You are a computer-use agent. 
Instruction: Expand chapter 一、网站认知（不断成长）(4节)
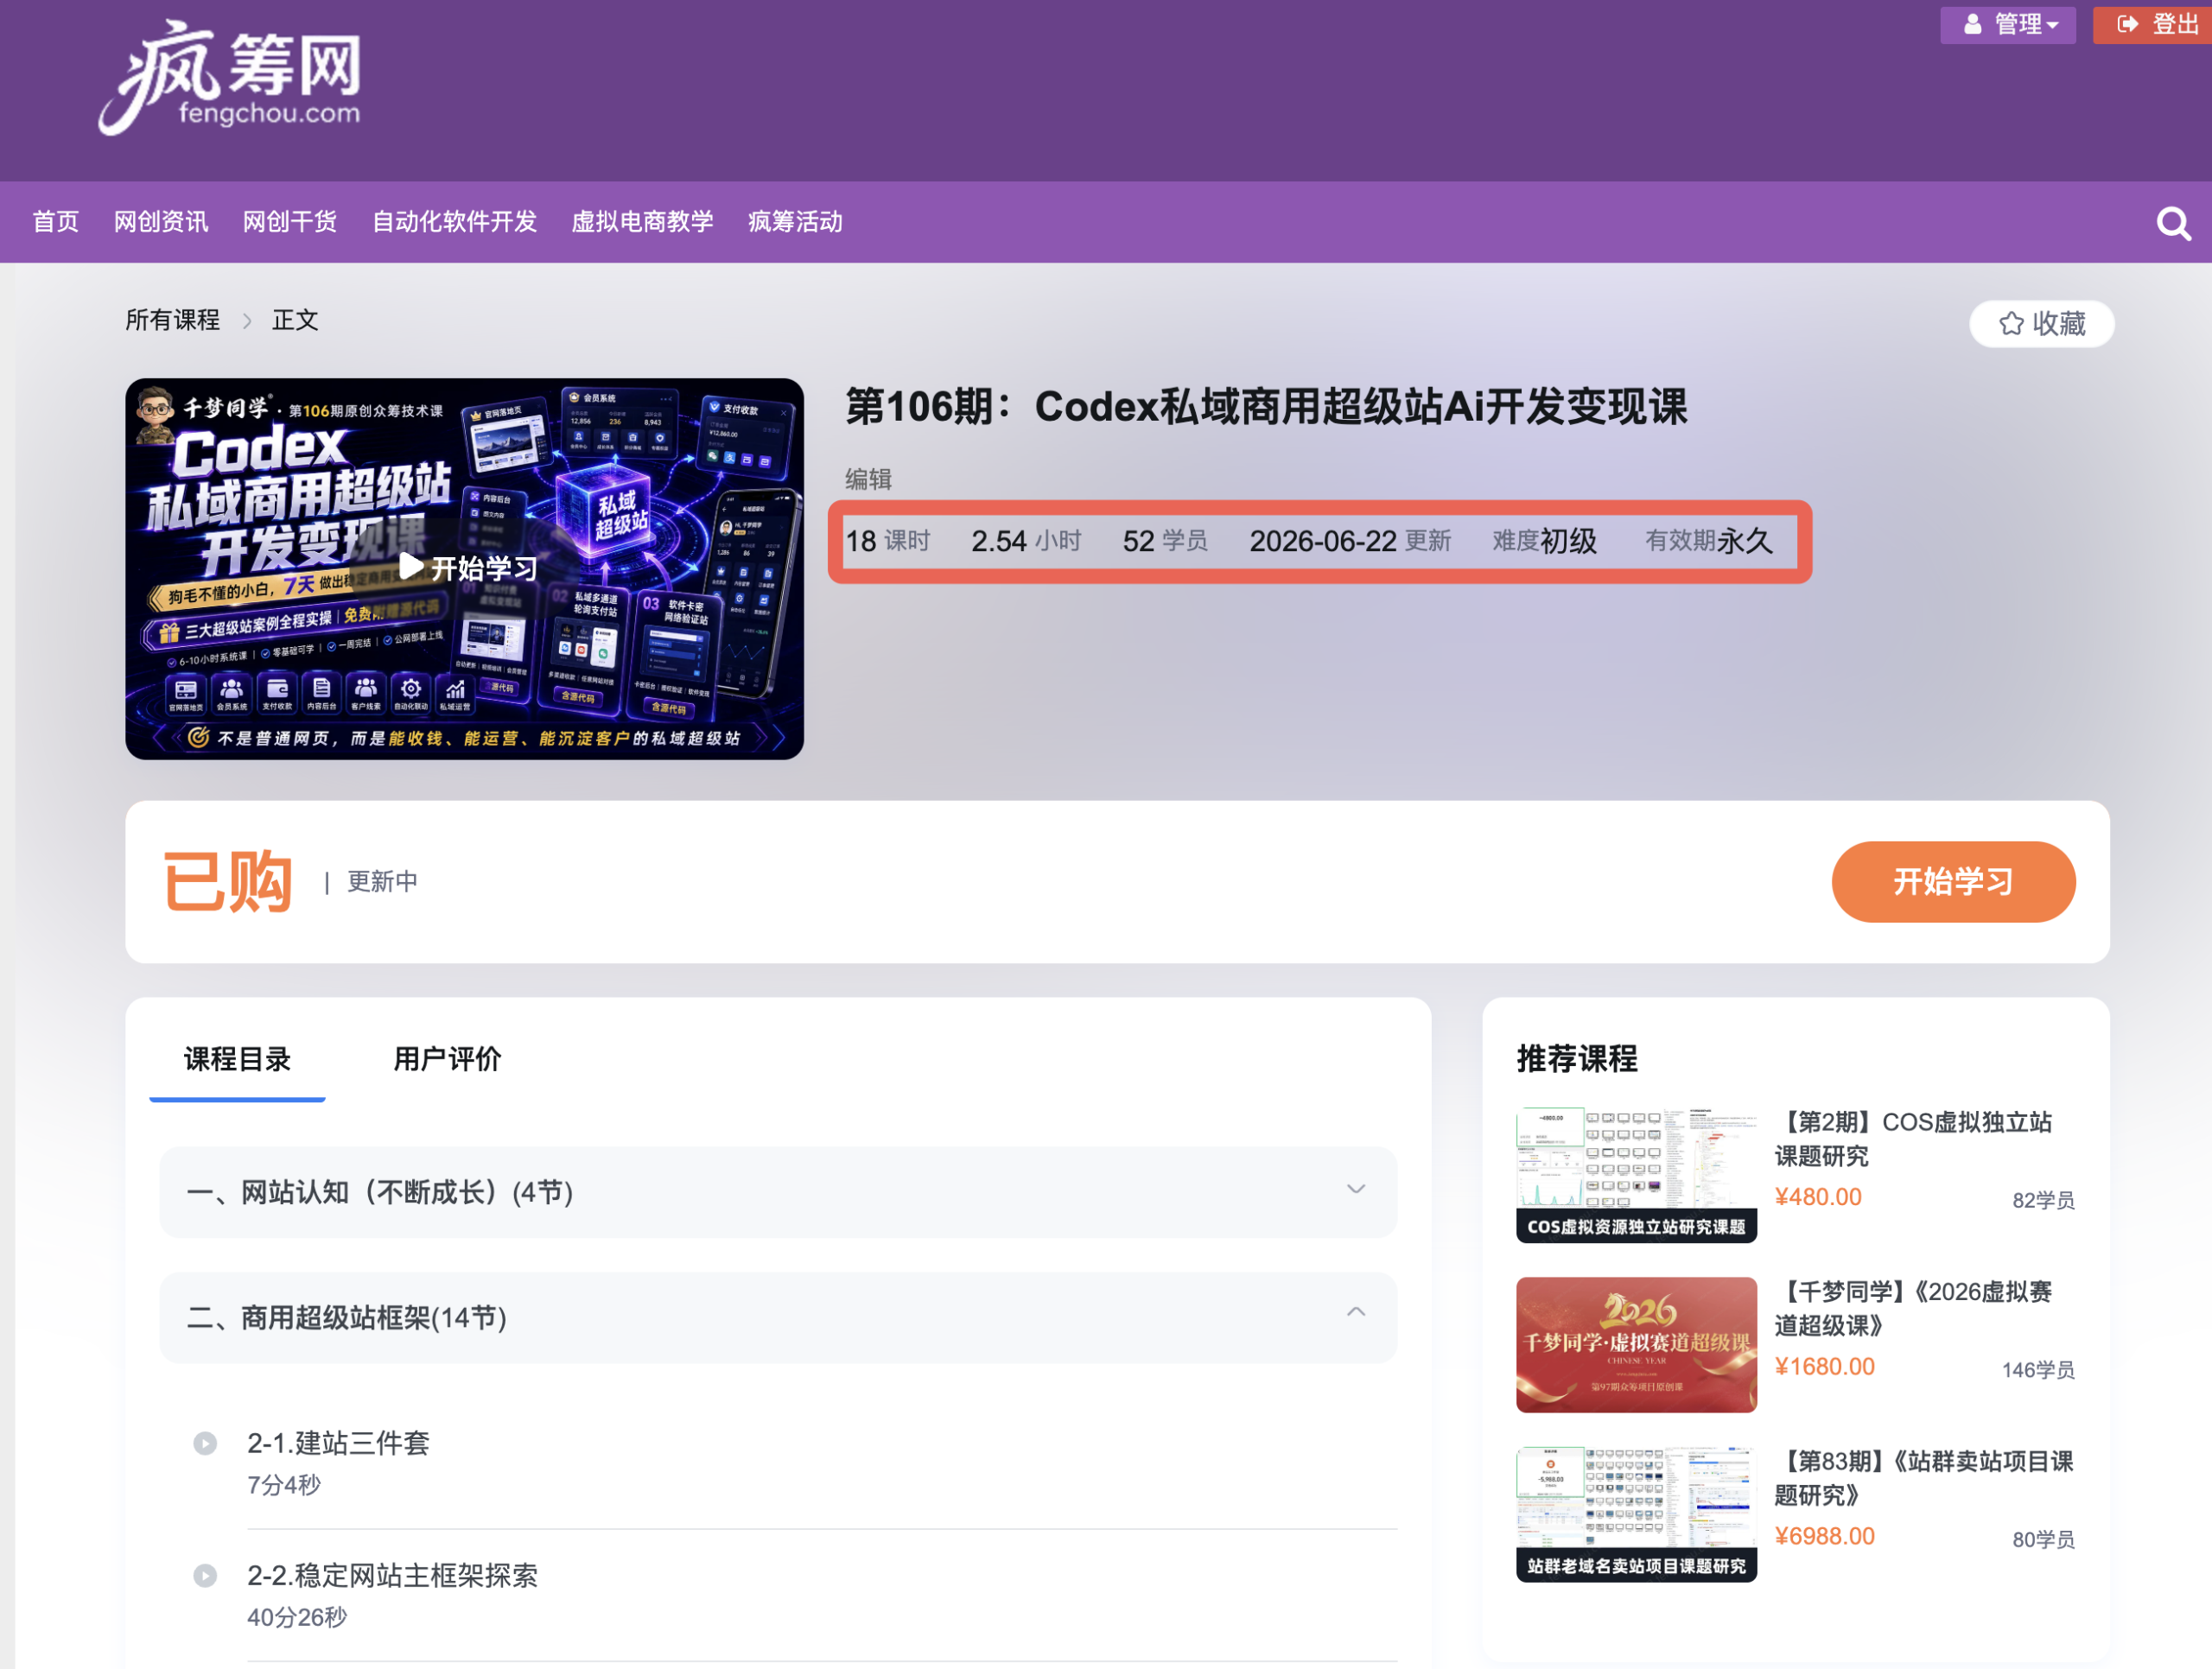[778, 1192]
